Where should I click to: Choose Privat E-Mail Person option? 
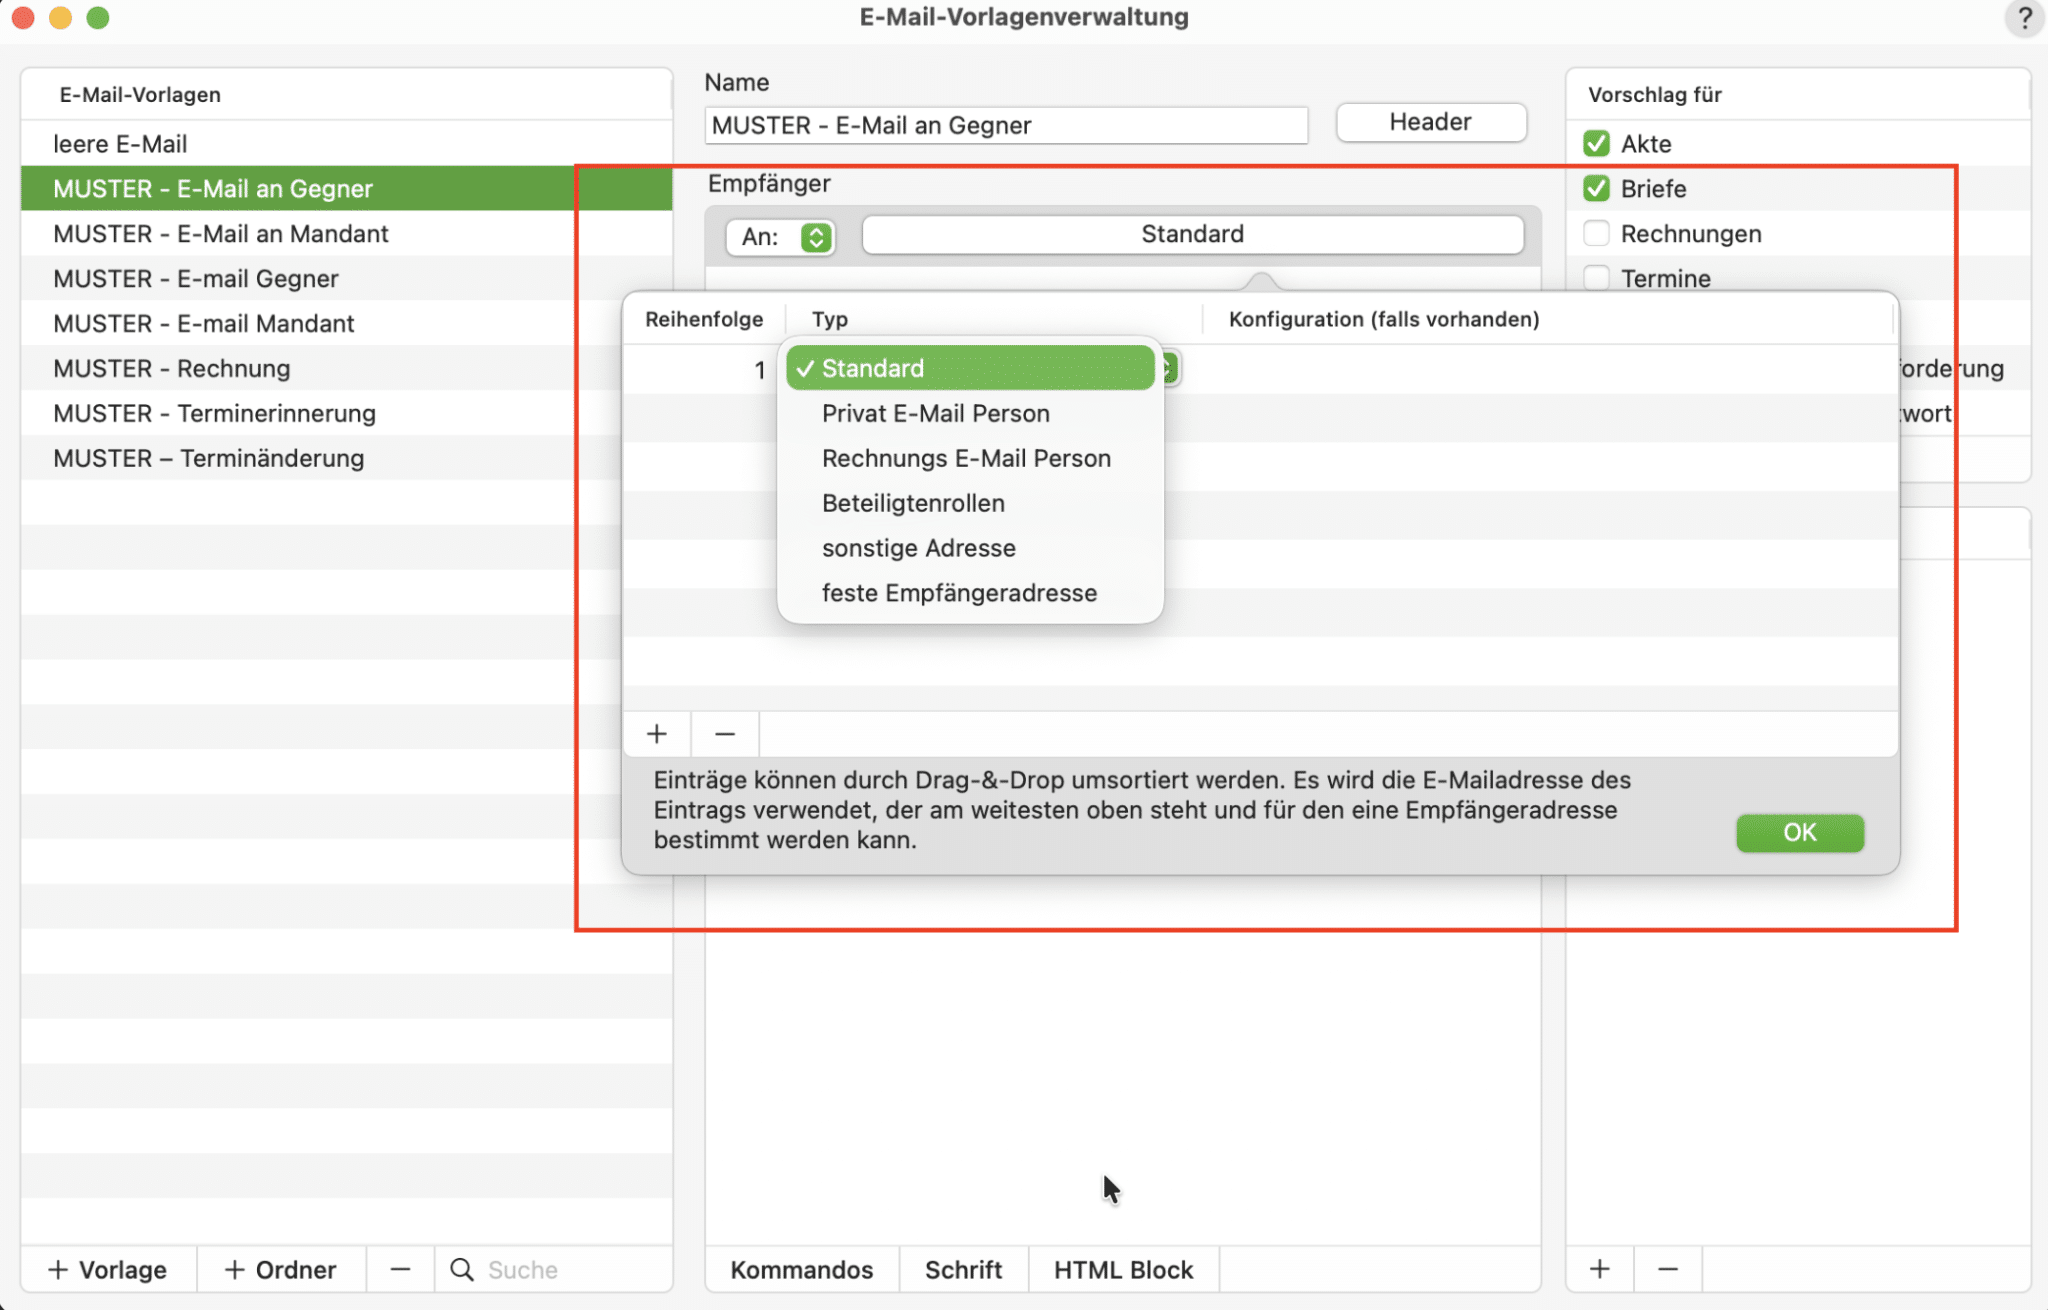pyautogui.click(x=935, y=413)
